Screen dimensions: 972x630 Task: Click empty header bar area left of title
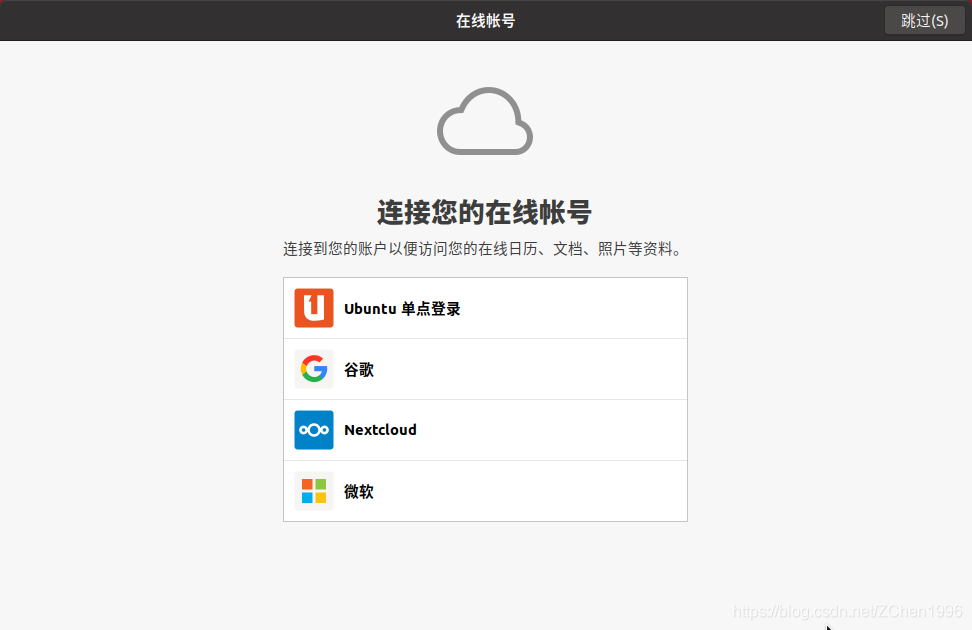pos(217,20)
